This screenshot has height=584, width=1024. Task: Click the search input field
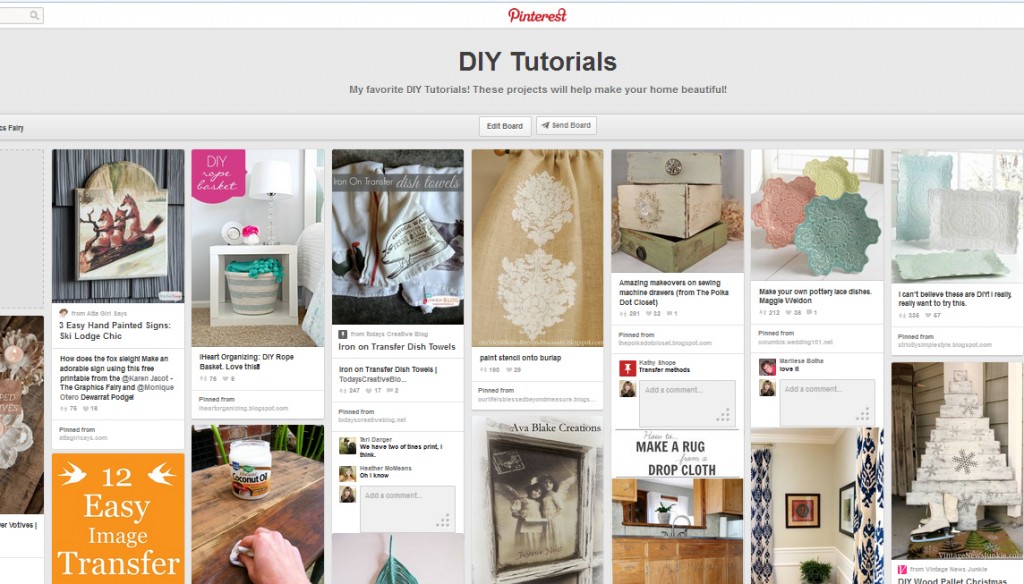pyautogui.click(x=22, y=15)
